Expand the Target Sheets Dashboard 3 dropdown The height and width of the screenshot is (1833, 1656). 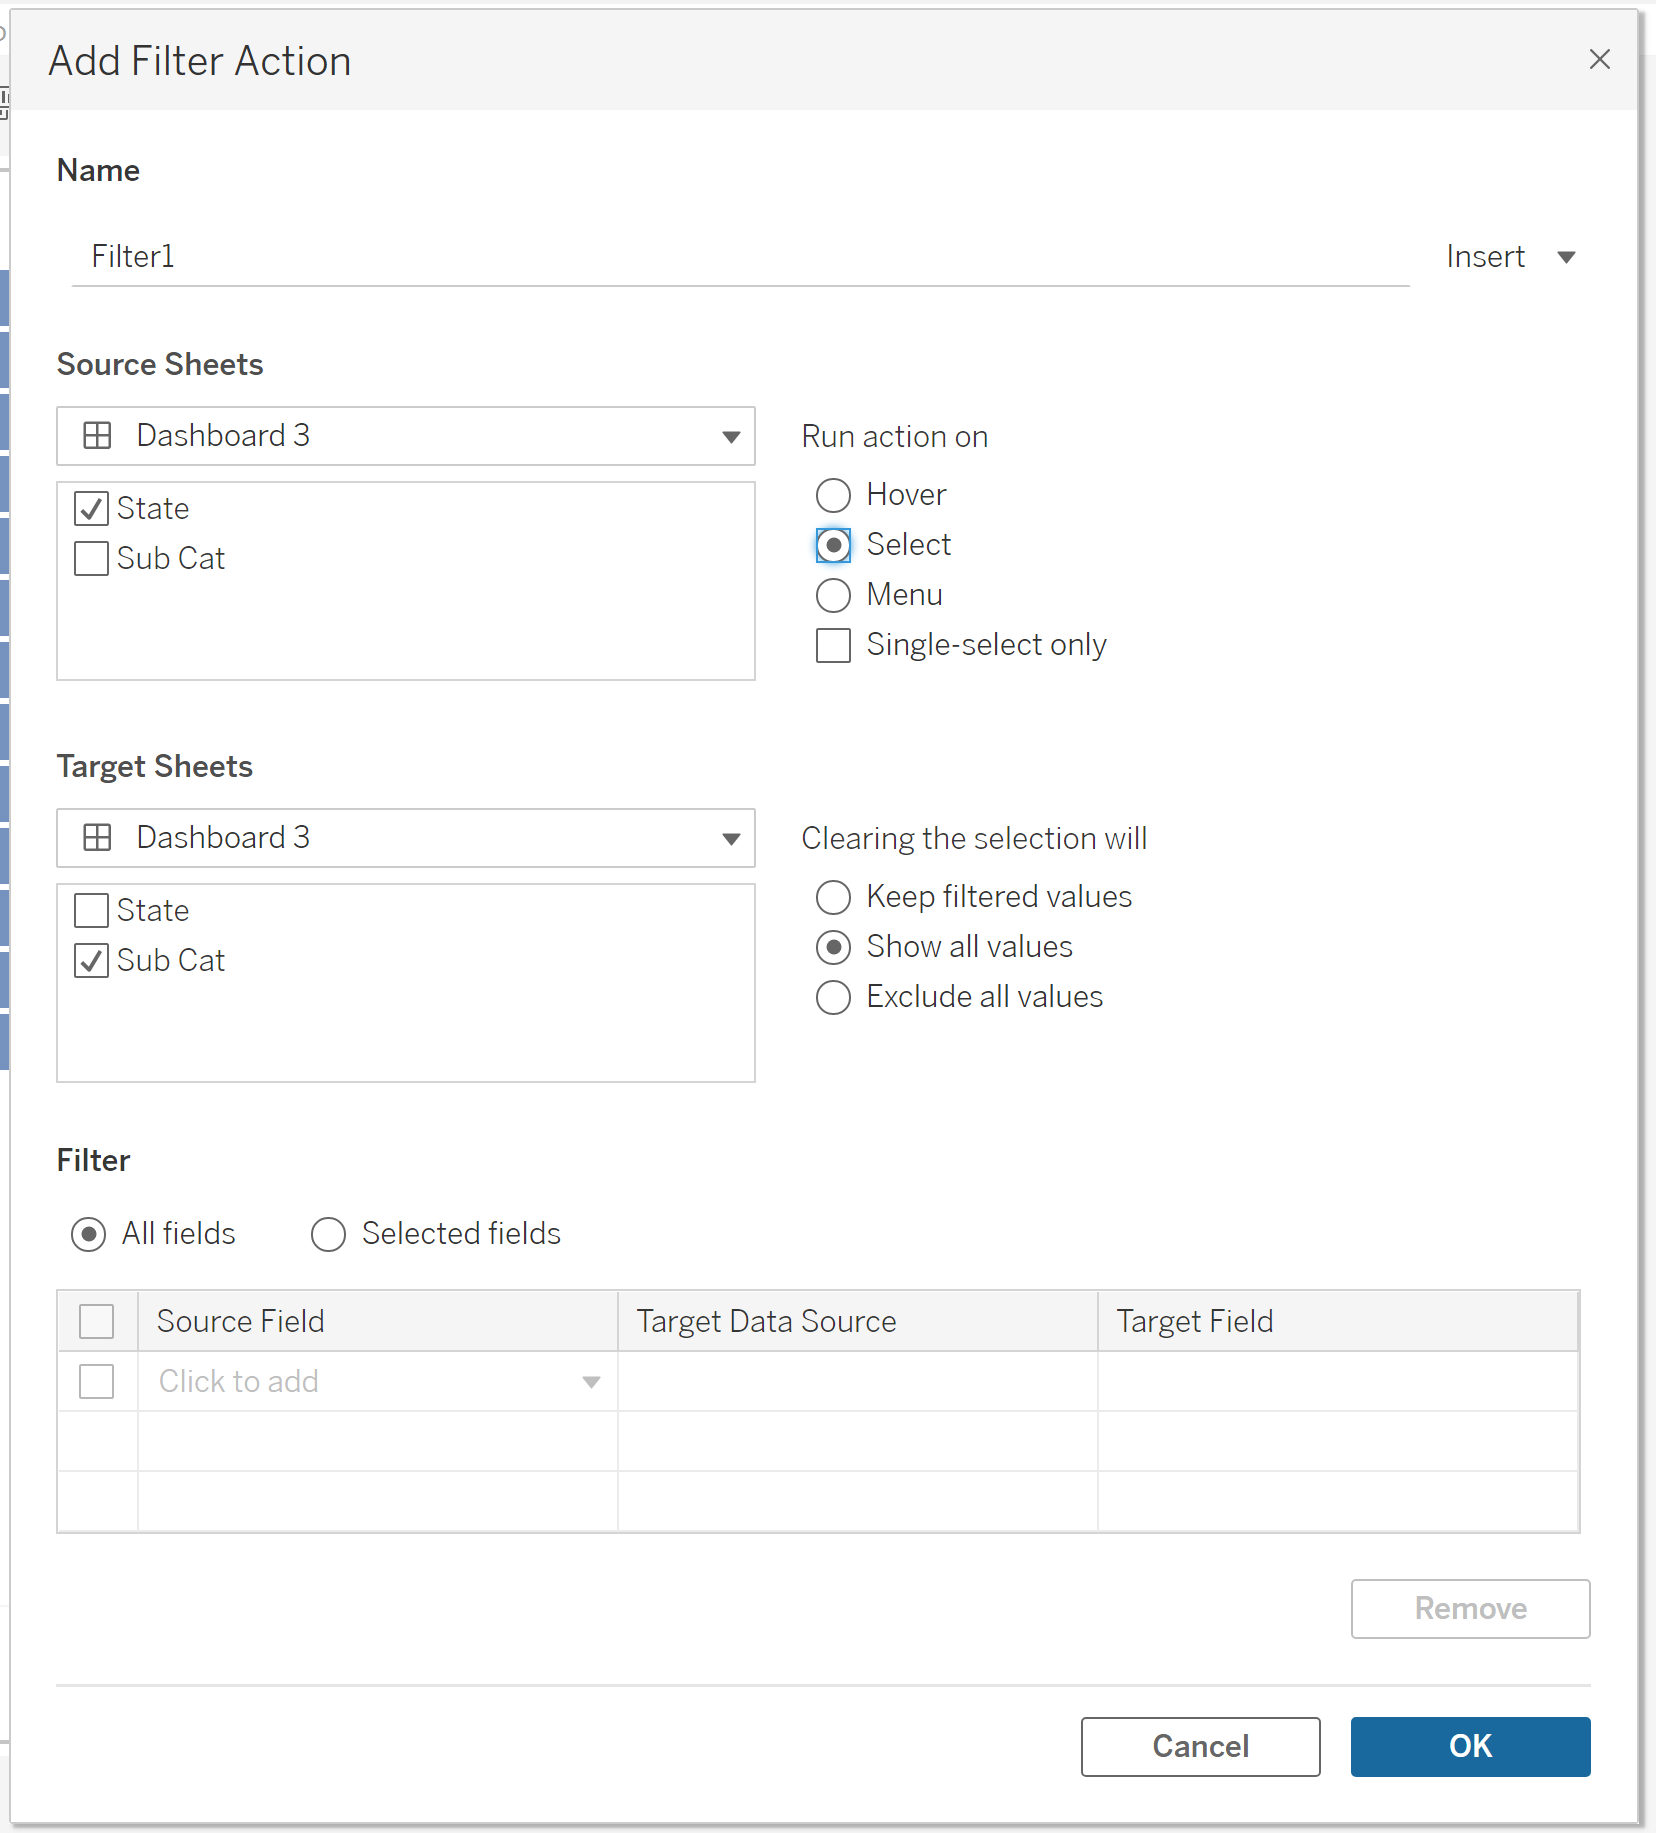(731, 839)
